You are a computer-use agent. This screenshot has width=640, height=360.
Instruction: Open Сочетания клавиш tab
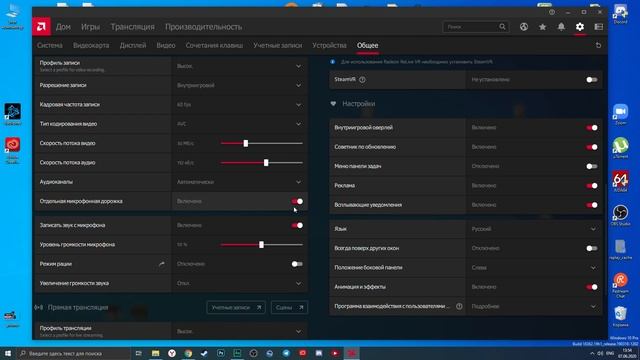[x=214, y=45]
